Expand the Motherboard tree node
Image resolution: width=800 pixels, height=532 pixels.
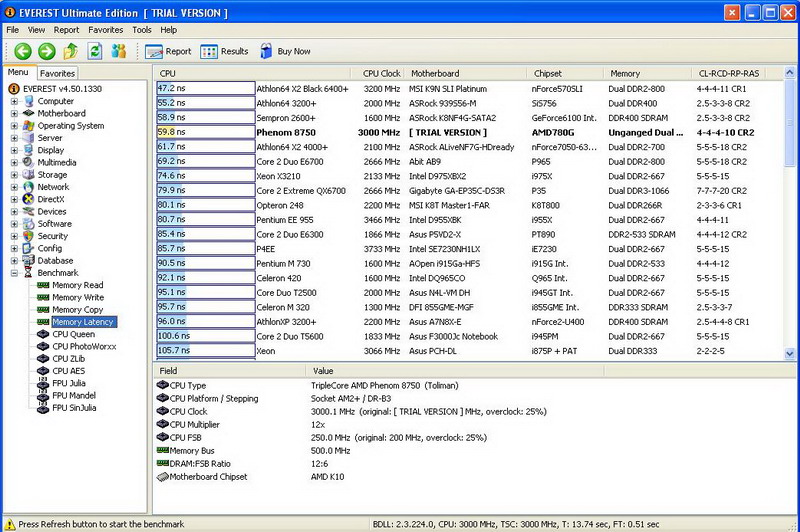click(14, 114)
